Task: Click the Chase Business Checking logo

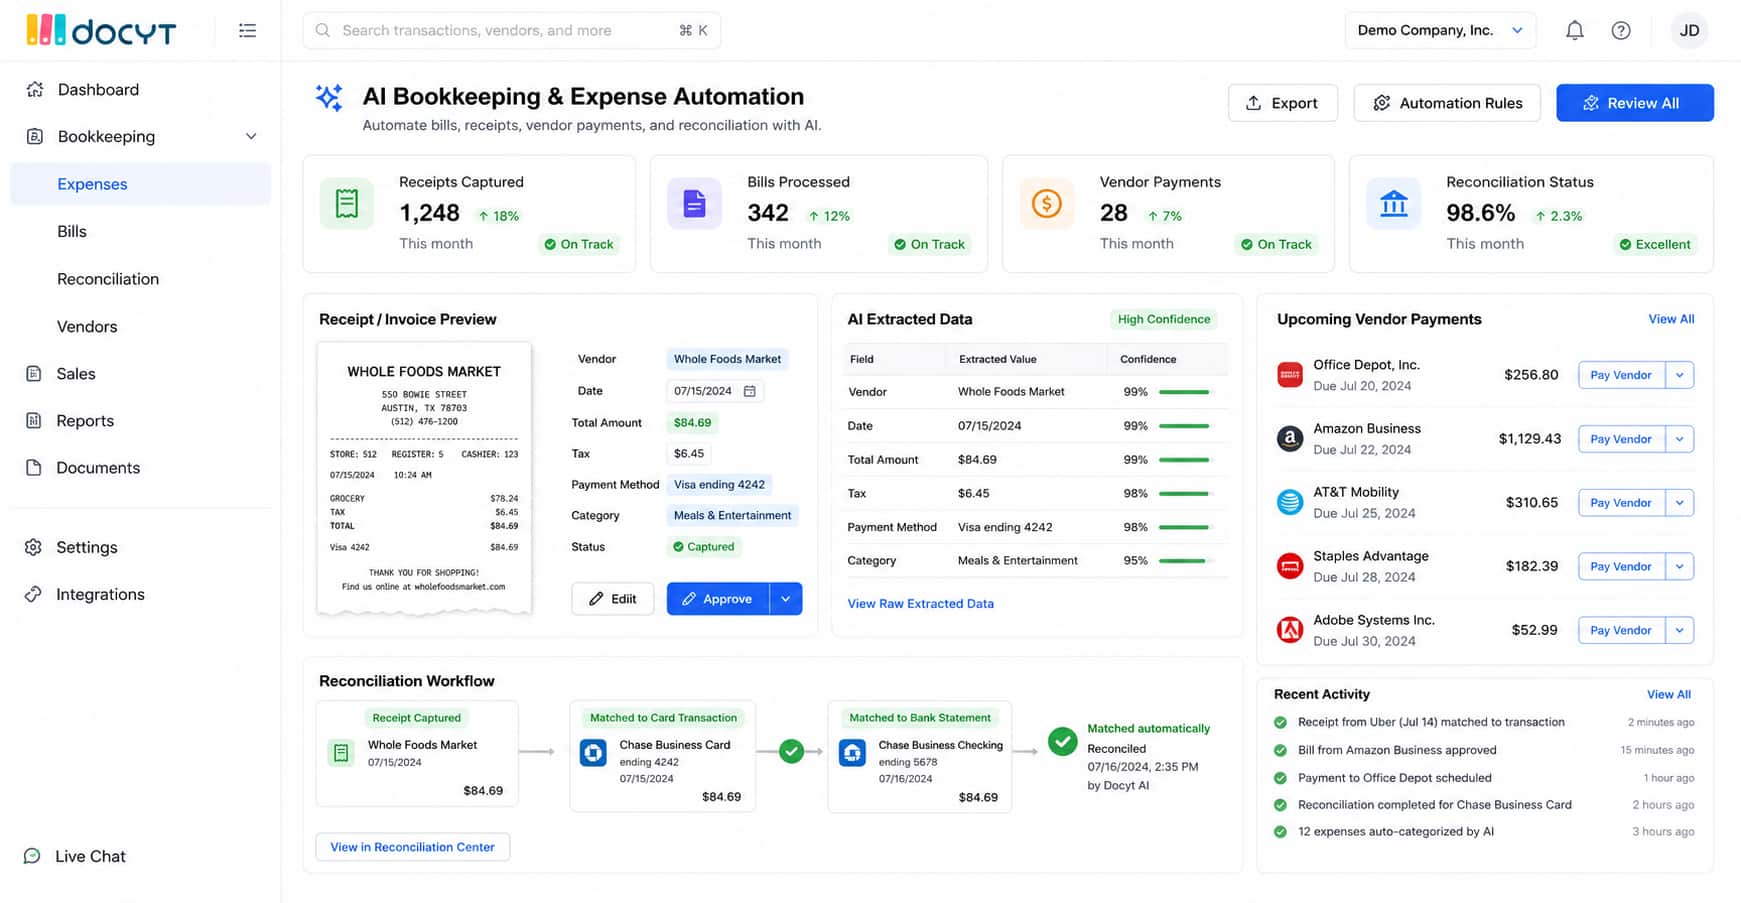Action: click(x=852, y=753)
